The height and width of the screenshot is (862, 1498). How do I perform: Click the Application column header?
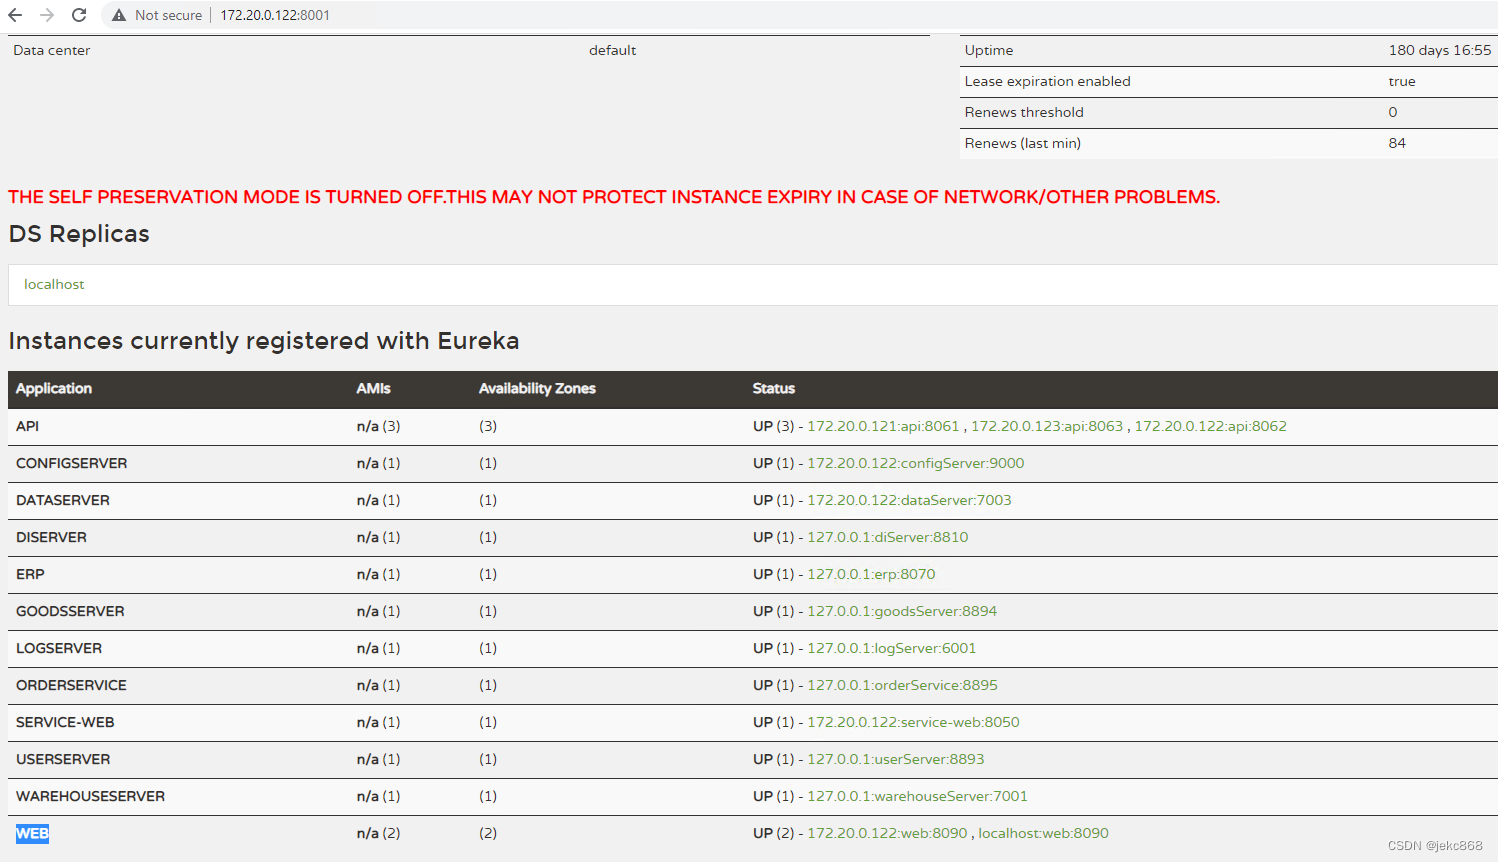[x=54, y=388]
